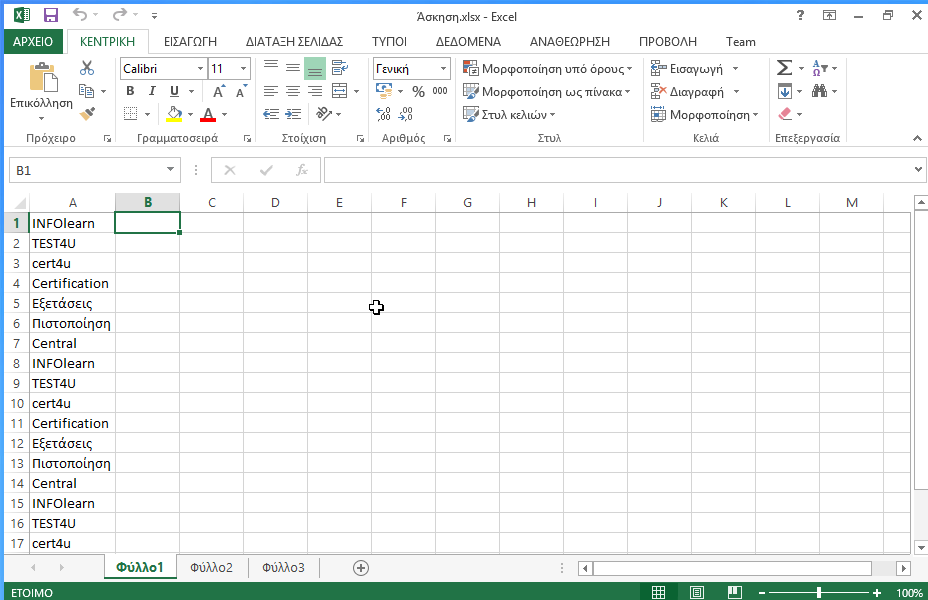The height and width of the screenshot is (600, 928).
Task: Open the ΑΡΧΕΙΟ file tab
Action: (x=33, y=41)
